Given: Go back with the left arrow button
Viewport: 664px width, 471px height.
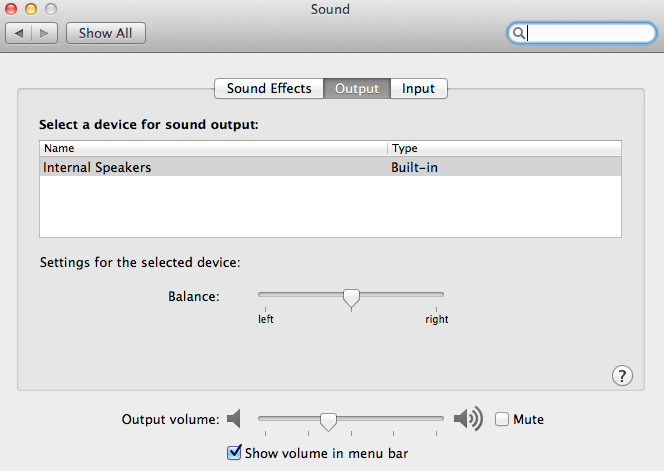Looking at the screenshot, I should coord(19,33).
